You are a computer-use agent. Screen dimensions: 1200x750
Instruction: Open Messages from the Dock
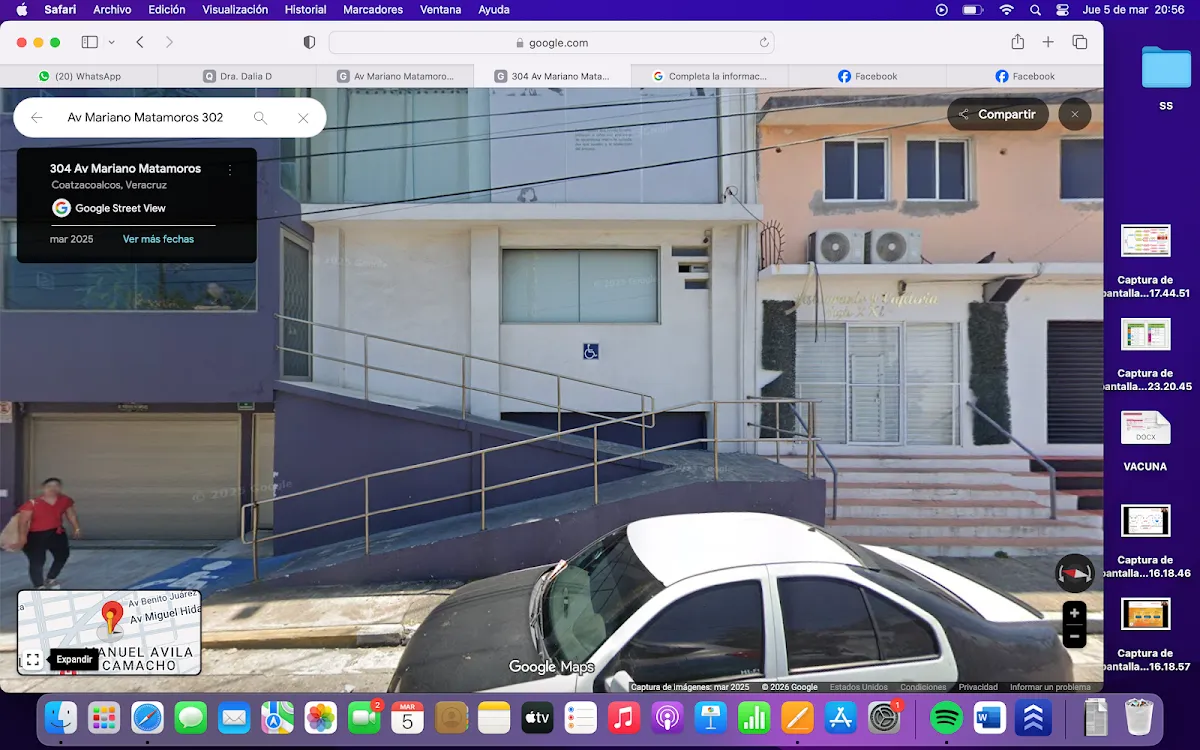pyautogui.click(x=190, y=717)
